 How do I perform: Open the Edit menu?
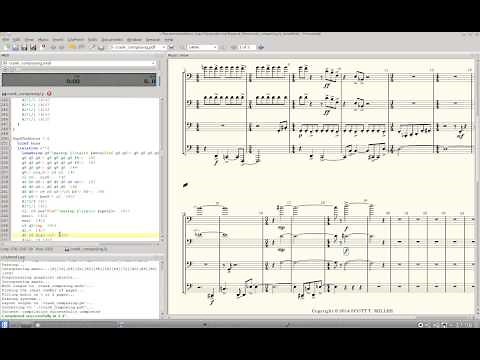click(x=17, y=40)
